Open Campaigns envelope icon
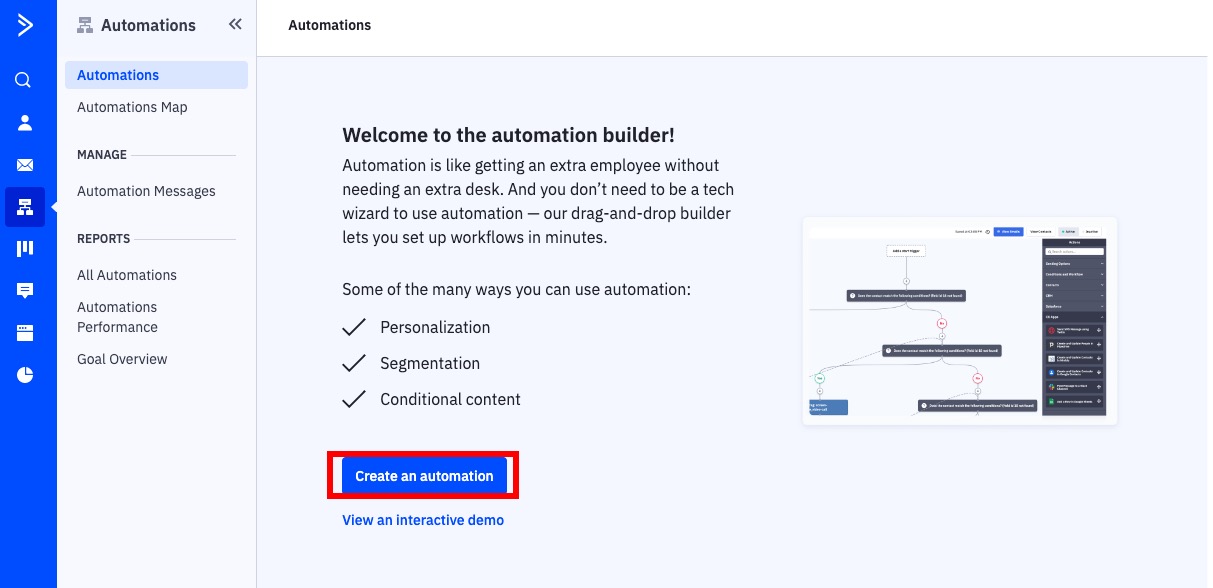Image resolution: width=1213 pixels, height=588 pixels. point(25,165)
